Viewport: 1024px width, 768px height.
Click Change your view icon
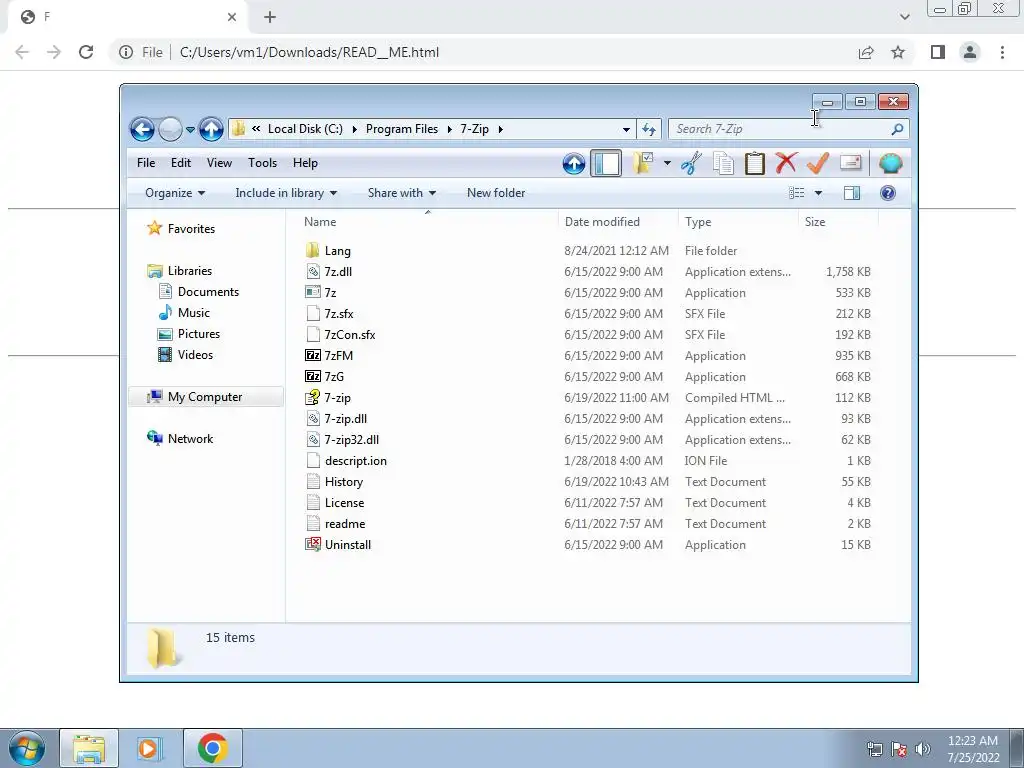[x=796, y=193]
